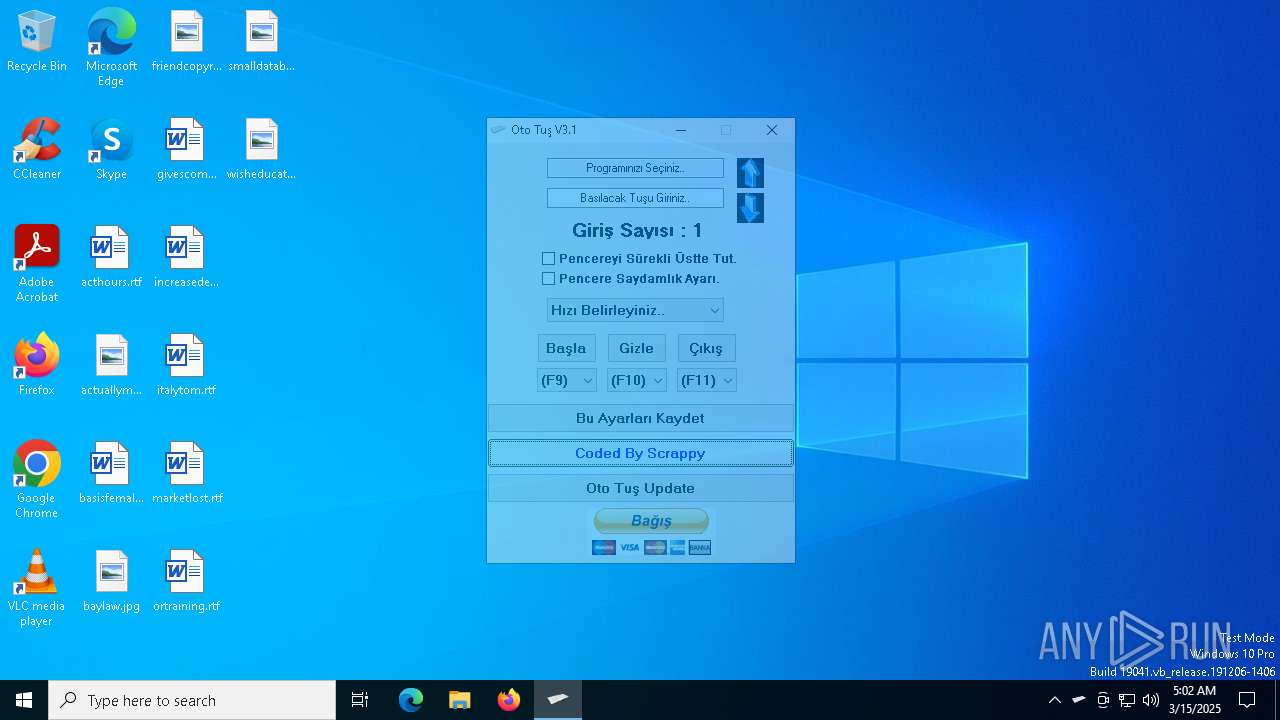The height and width of the screenshot is (720, 1280).
Task: Click 'Bu Ayarları Kaydet' button
Action: (640, 418)
